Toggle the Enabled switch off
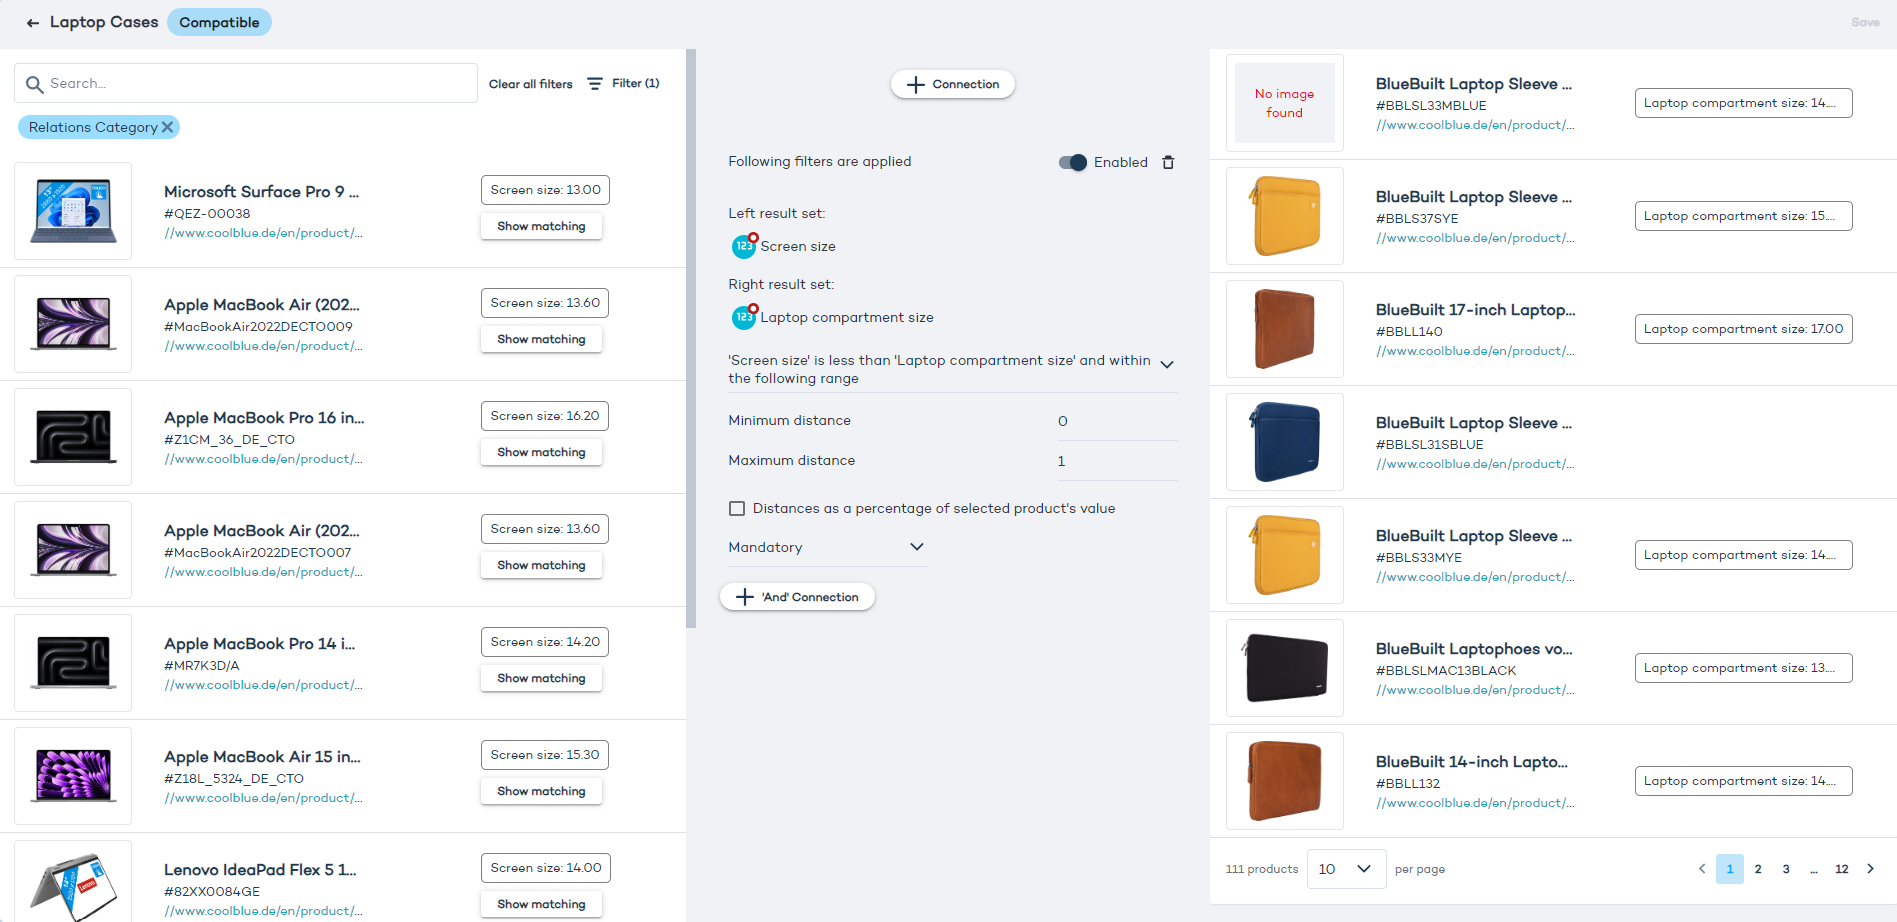This screenshot has width=1897, height=922. (x=1073, y=162)
